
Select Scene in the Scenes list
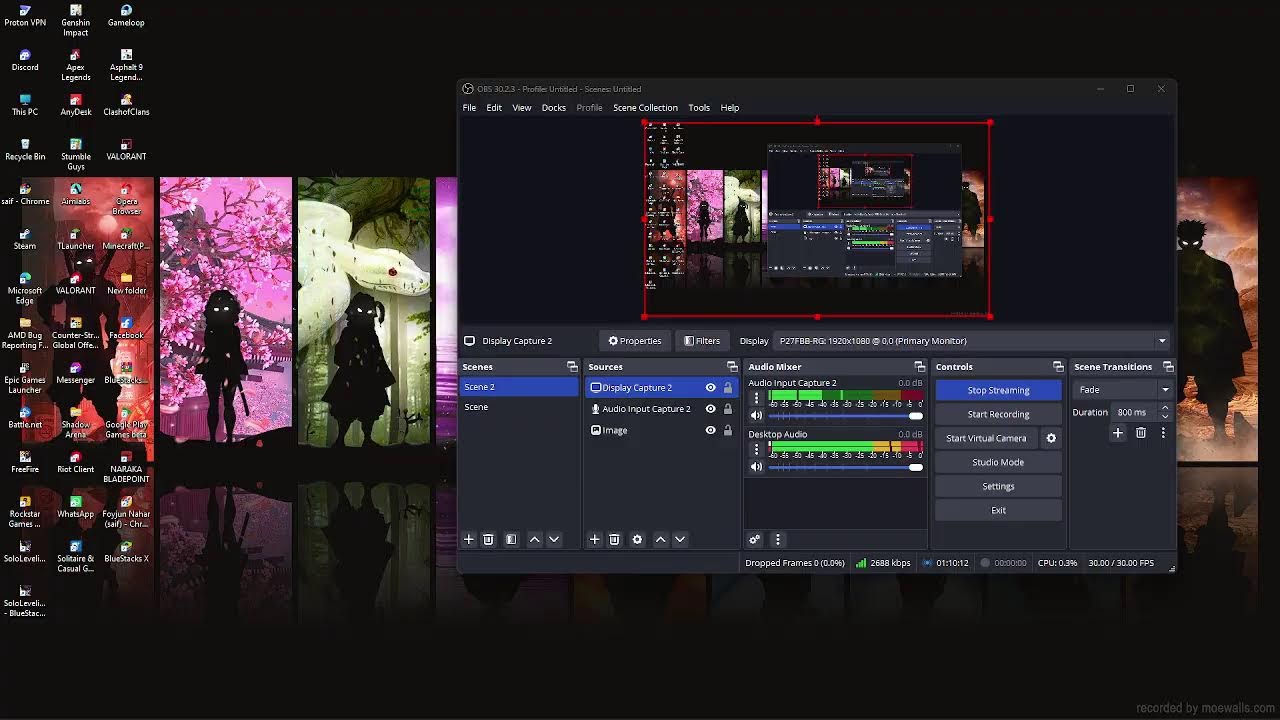(519, 407)
